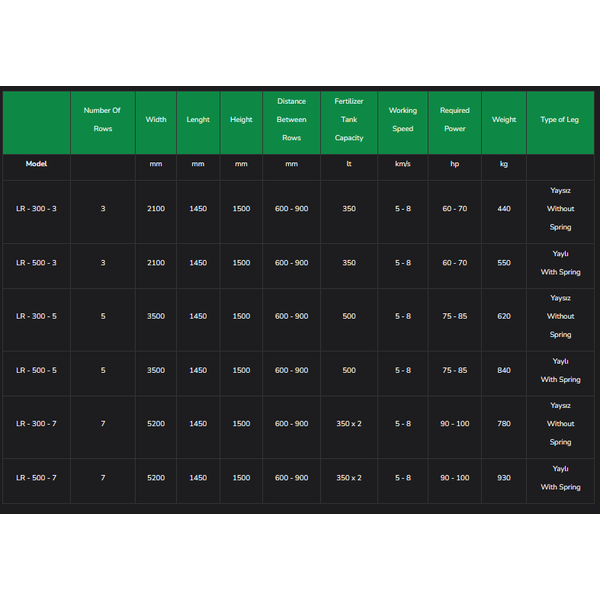Click width '5200' in LR - 500 - 7 row
The height and width of the screenshot is (600, 600).
[156, 478]
